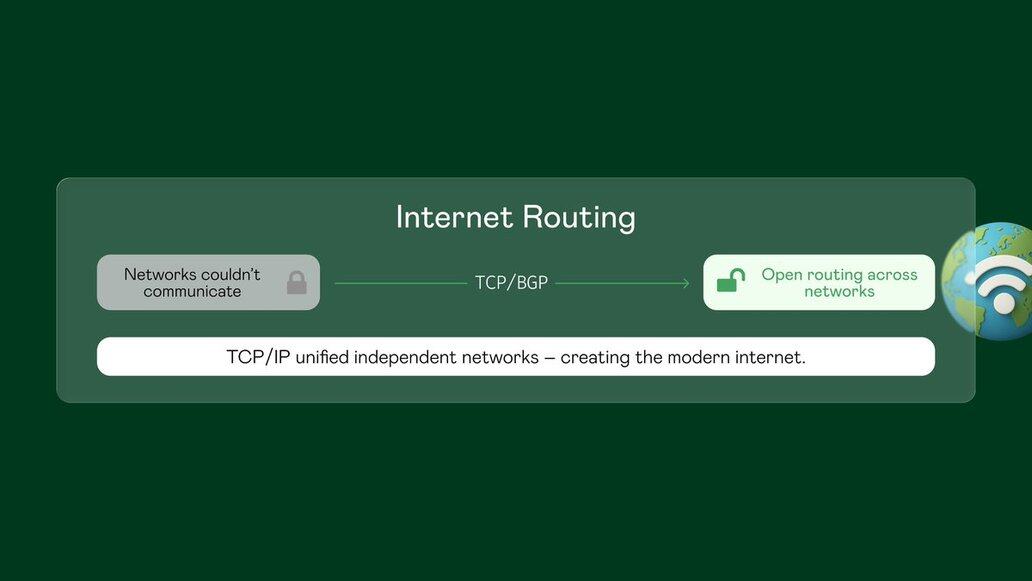Click the green line left of TCP/BGP

[401, 284]
